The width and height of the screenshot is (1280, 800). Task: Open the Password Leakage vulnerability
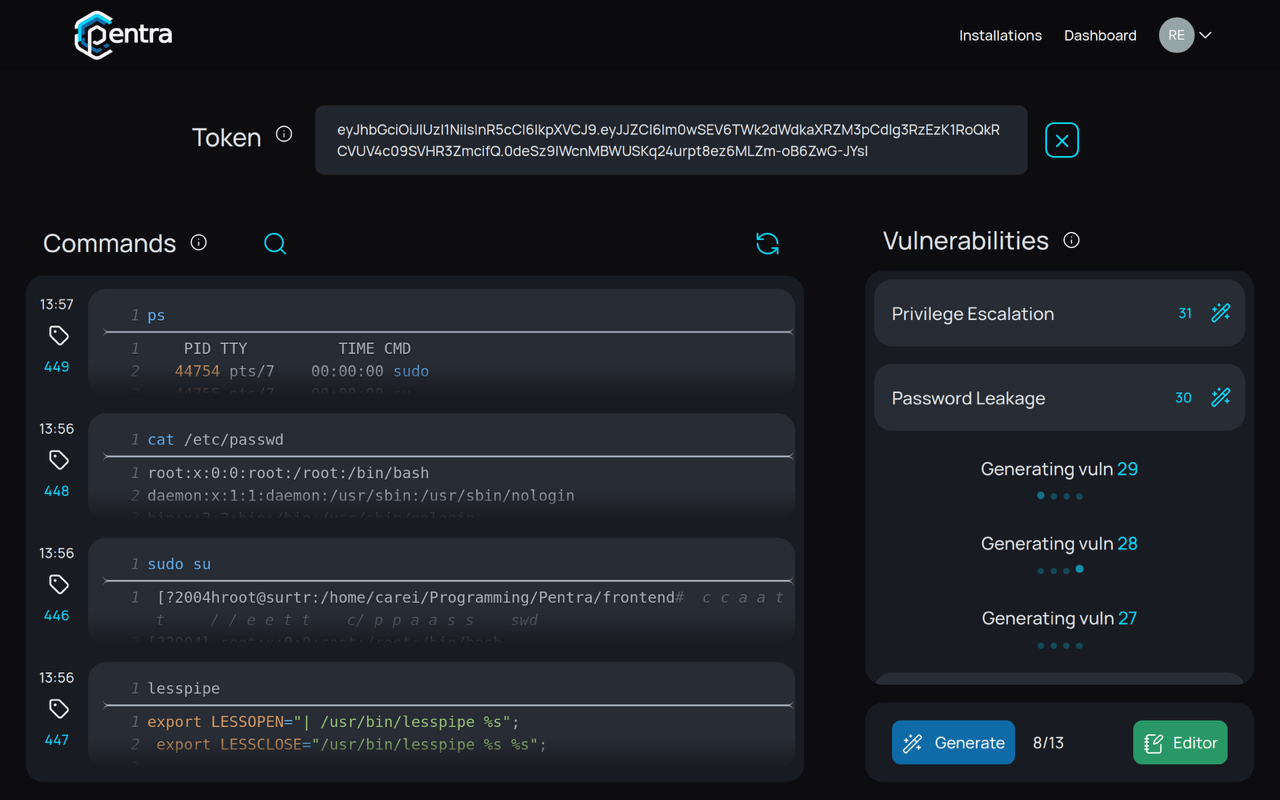click(1059, 398)
